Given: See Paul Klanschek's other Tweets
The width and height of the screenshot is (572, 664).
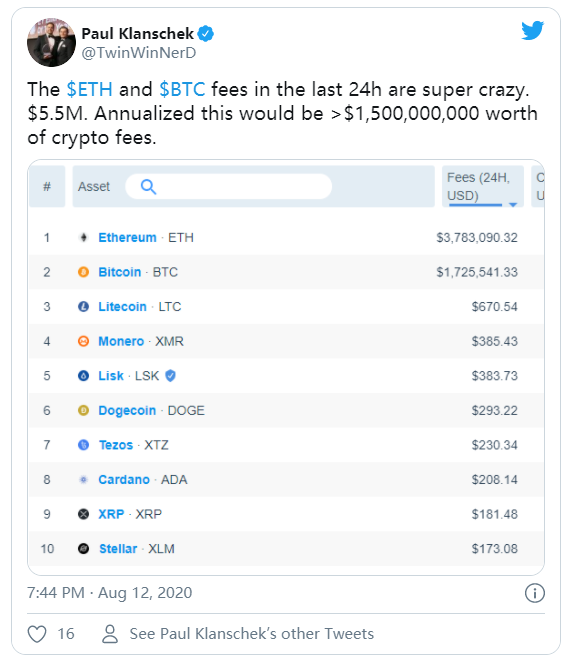Looking at the screenshot, I should pyautogui.click(x=251, y=634).
